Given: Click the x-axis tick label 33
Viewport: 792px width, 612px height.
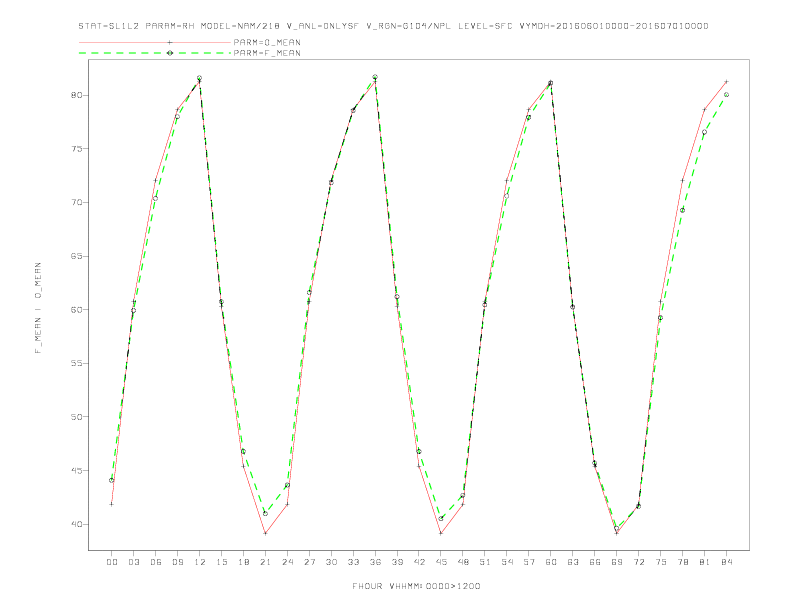Looking at the screenshot, I should point(354,562).
